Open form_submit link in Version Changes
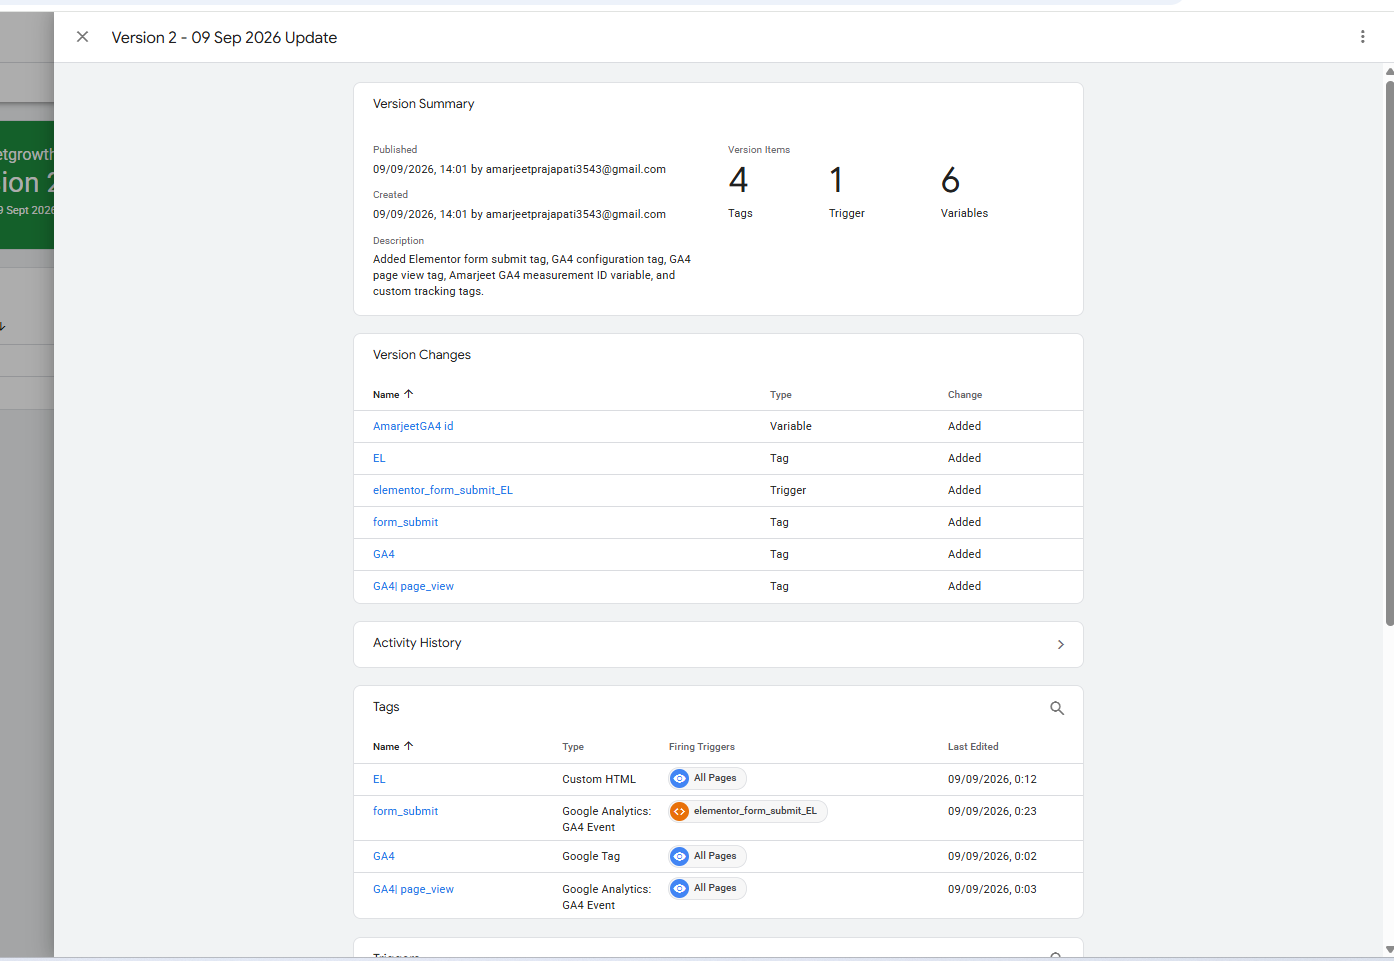Image resolution: width=1394 pixels, height=961 pixels. click(405, 522)
